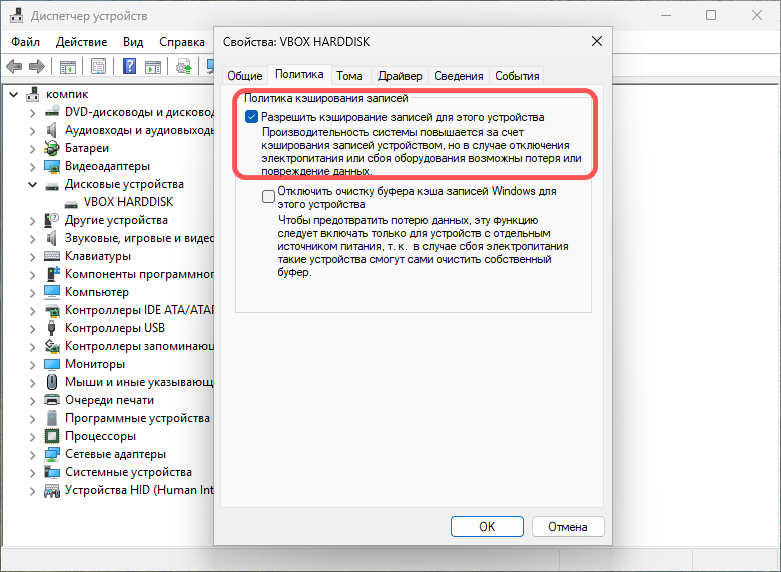Click the Батареи battery icon
Viewport: 781px width, 572px height.
click(53, 148)
